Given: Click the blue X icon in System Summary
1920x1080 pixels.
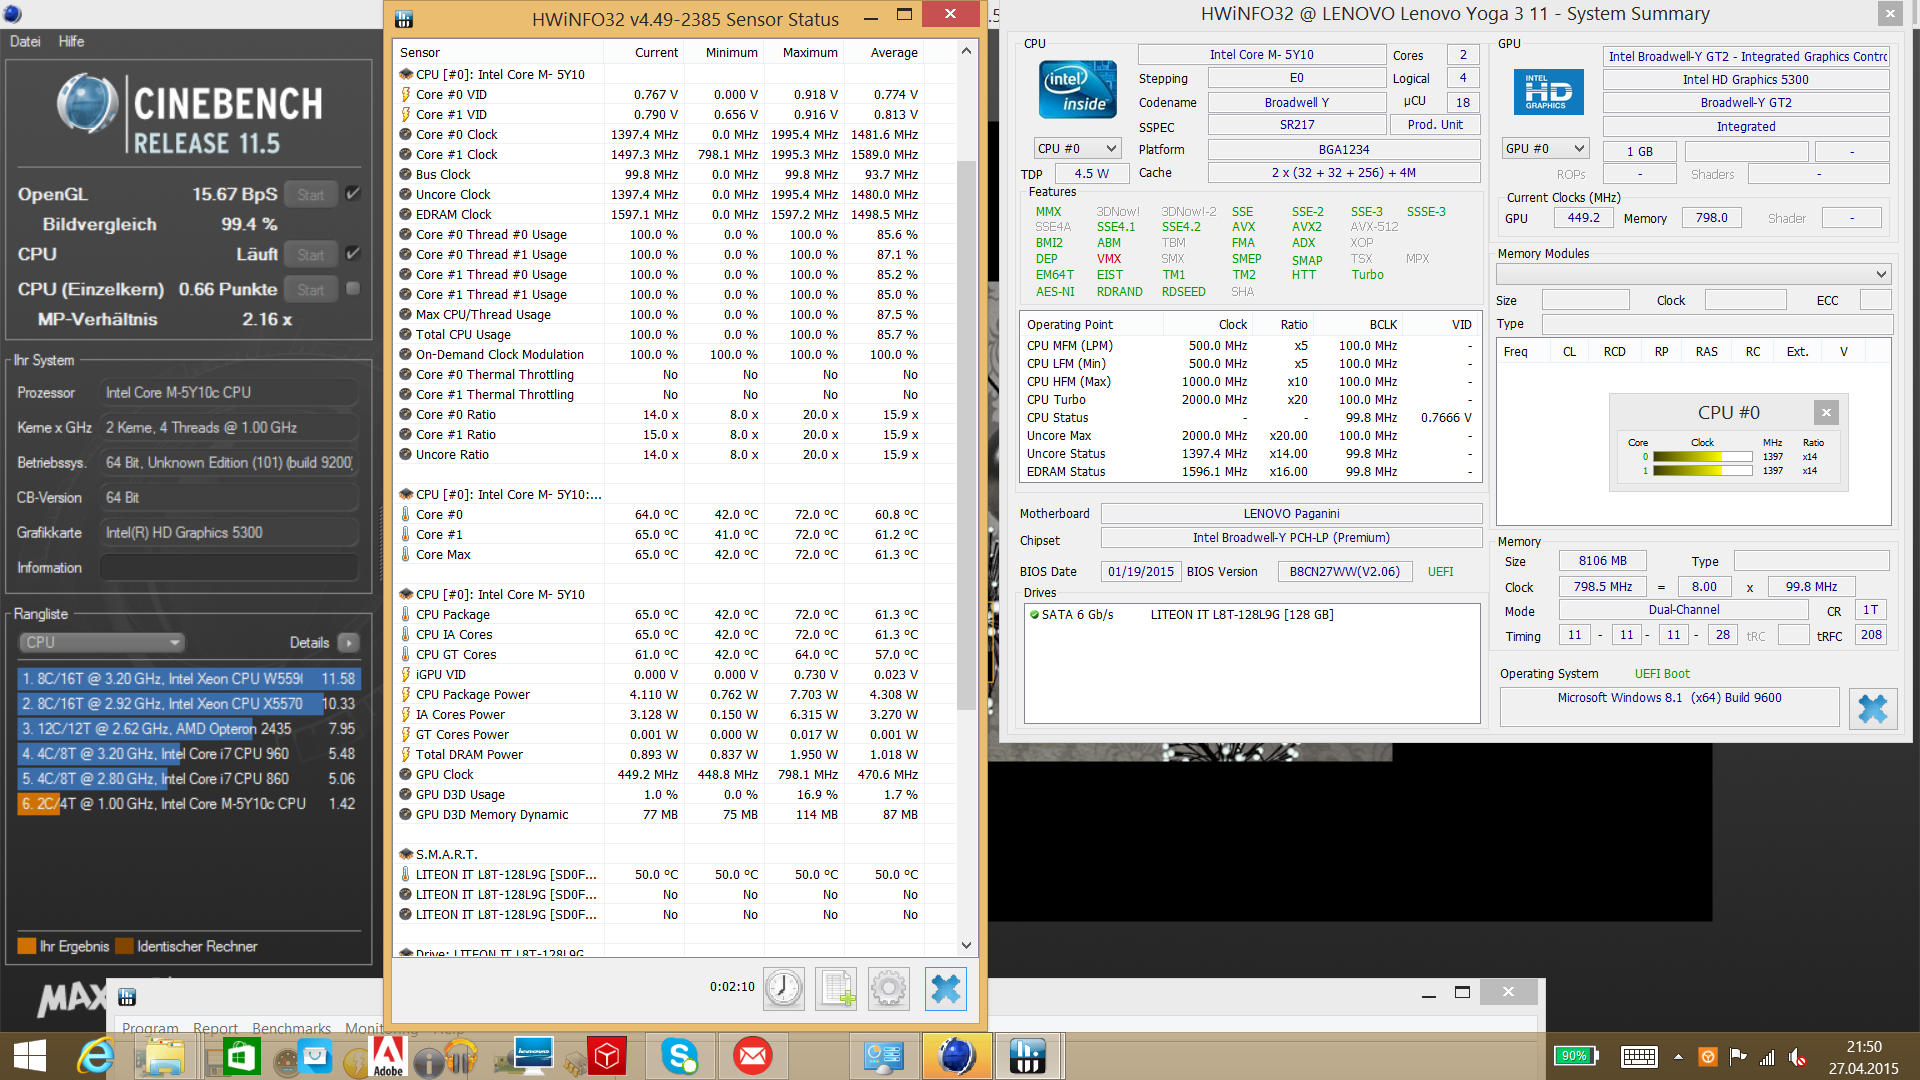Looking at the screenshot, I should (x=1872, y=708).
